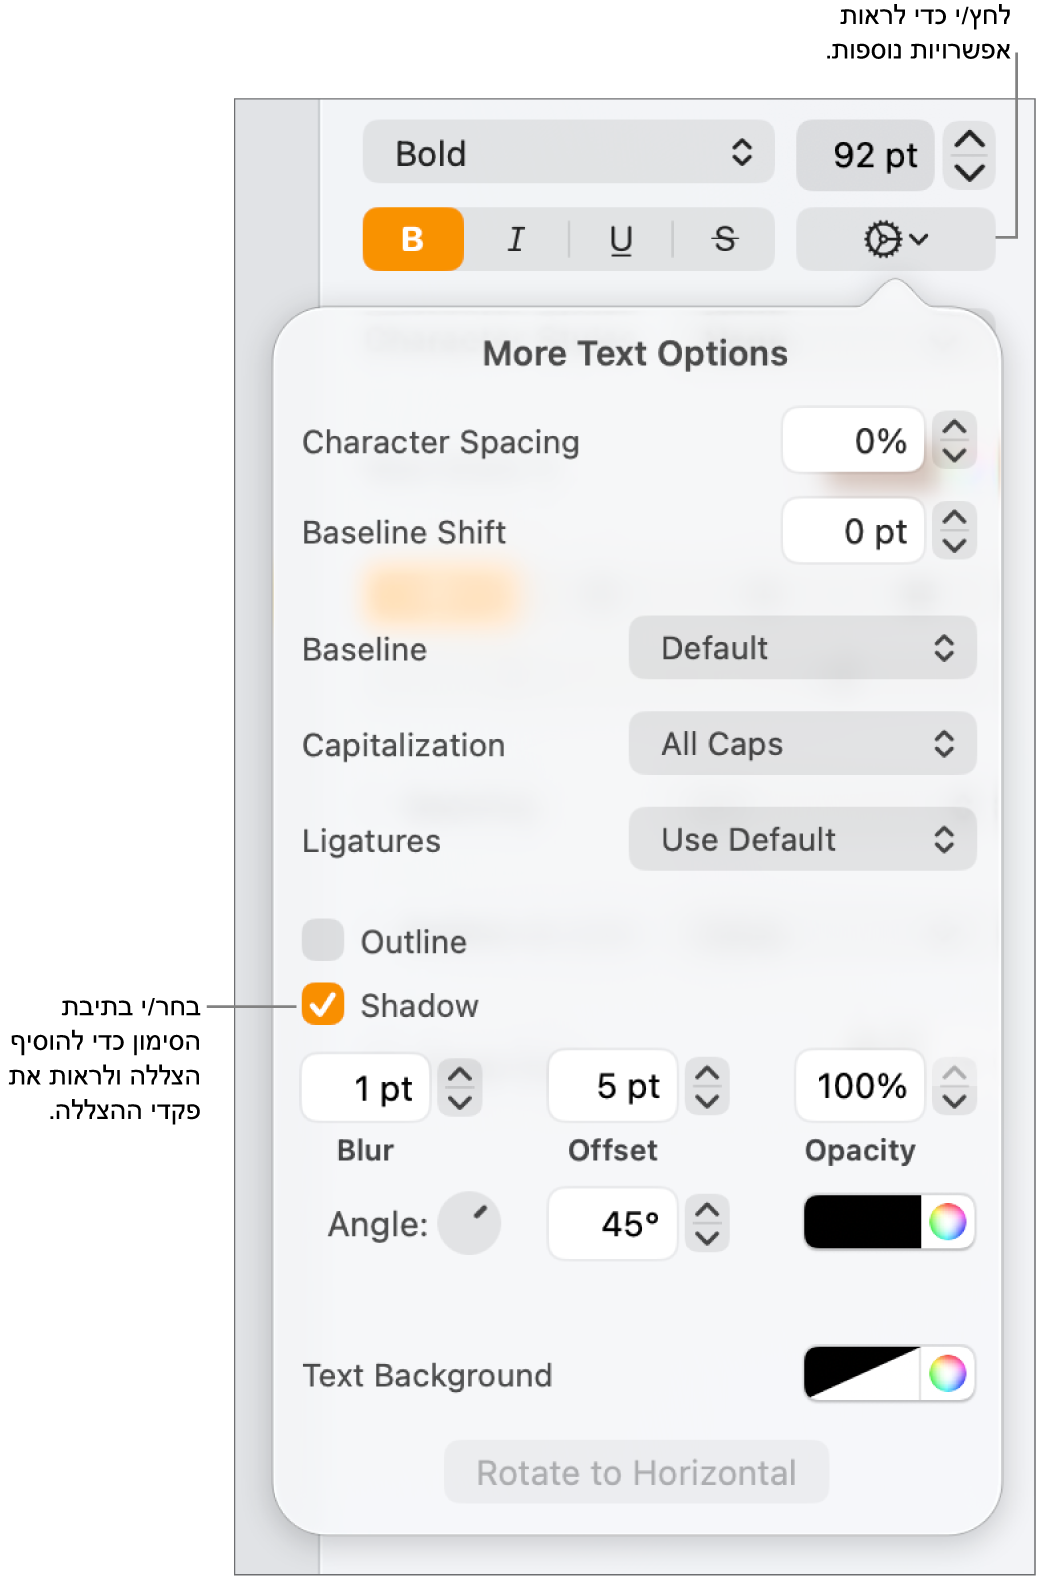
Task: Apply italic formatting
Action: (516, 239)
